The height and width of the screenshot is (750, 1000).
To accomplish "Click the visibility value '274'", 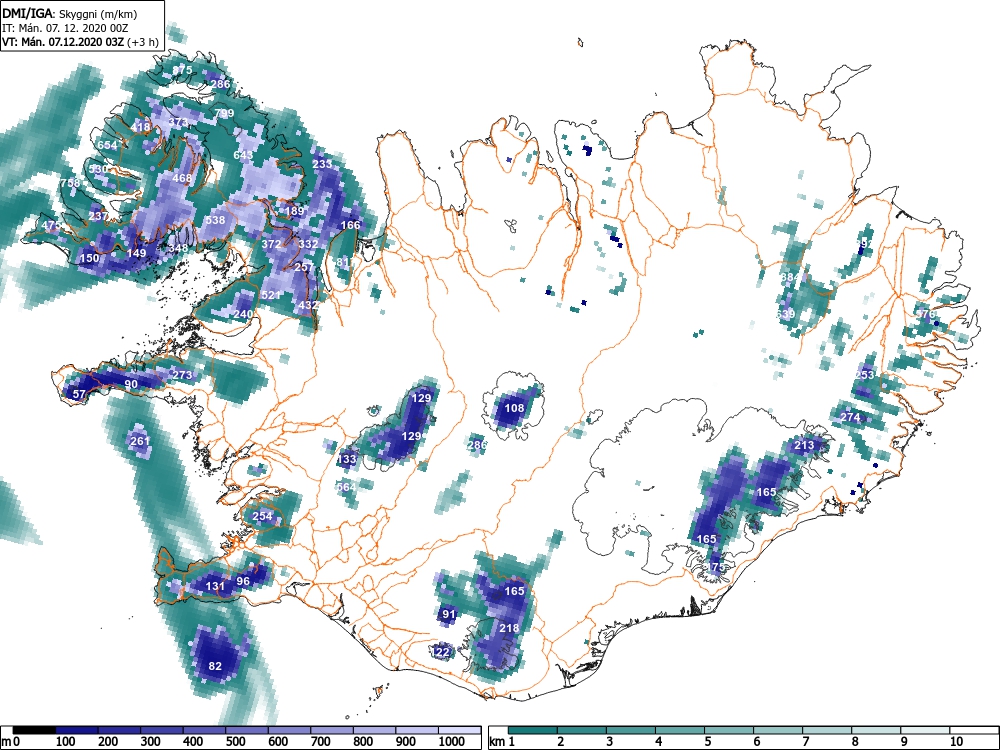I will pyautogui.click(x=850, y=417).
